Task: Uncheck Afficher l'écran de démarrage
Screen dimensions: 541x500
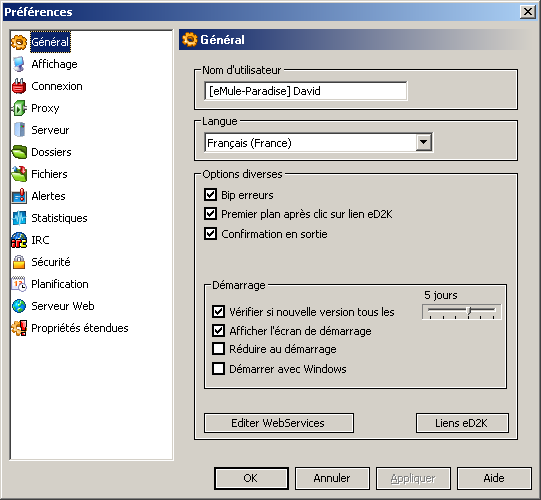Action: [218, 331]
